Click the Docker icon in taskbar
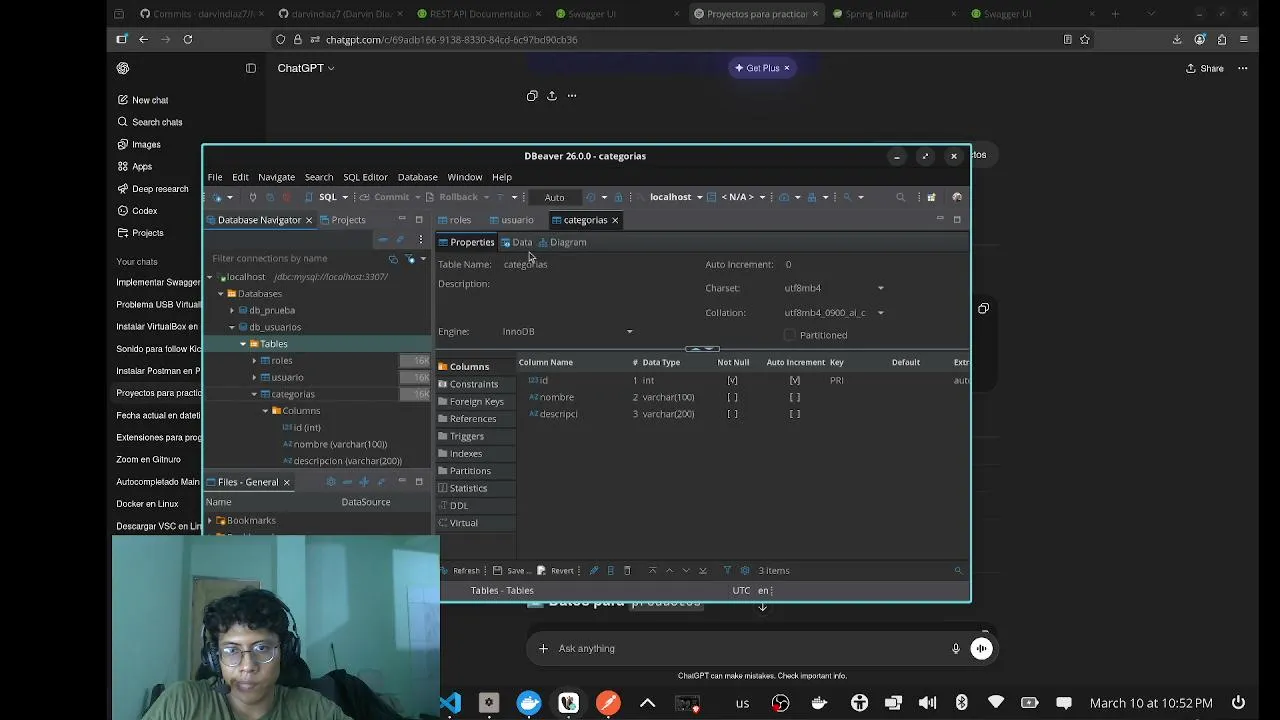The height and width of the screenshot is (720, 1280). click(529, 703)
